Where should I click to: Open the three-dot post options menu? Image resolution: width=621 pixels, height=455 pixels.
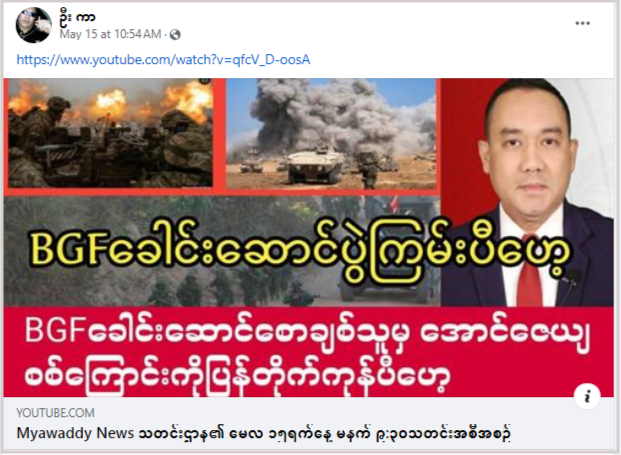tap(582, 23)
